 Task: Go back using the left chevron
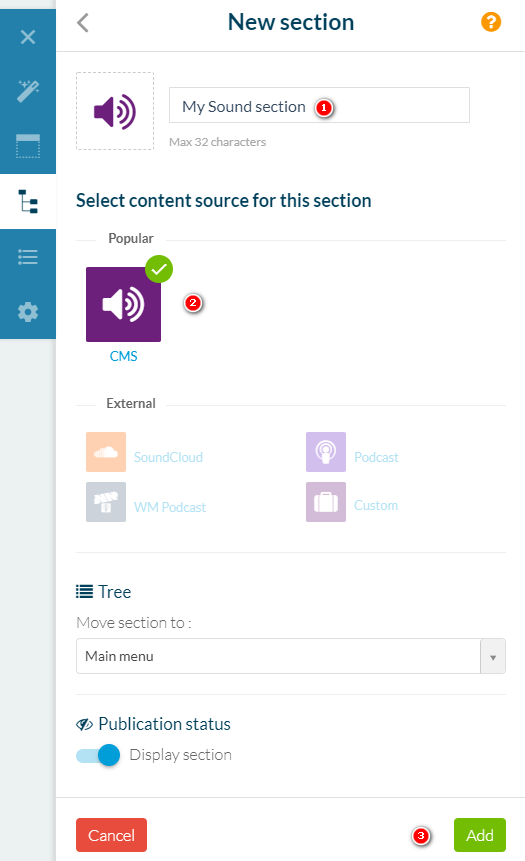(x=83, y=23)
